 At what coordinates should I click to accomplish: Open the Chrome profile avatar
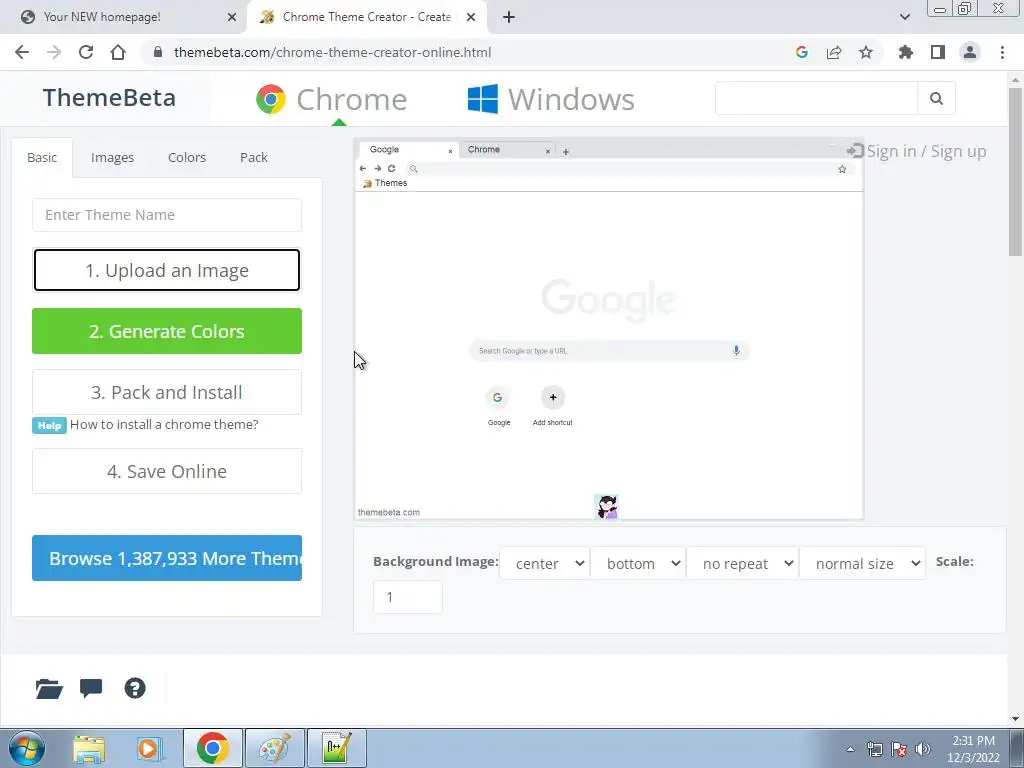(970, 52)
